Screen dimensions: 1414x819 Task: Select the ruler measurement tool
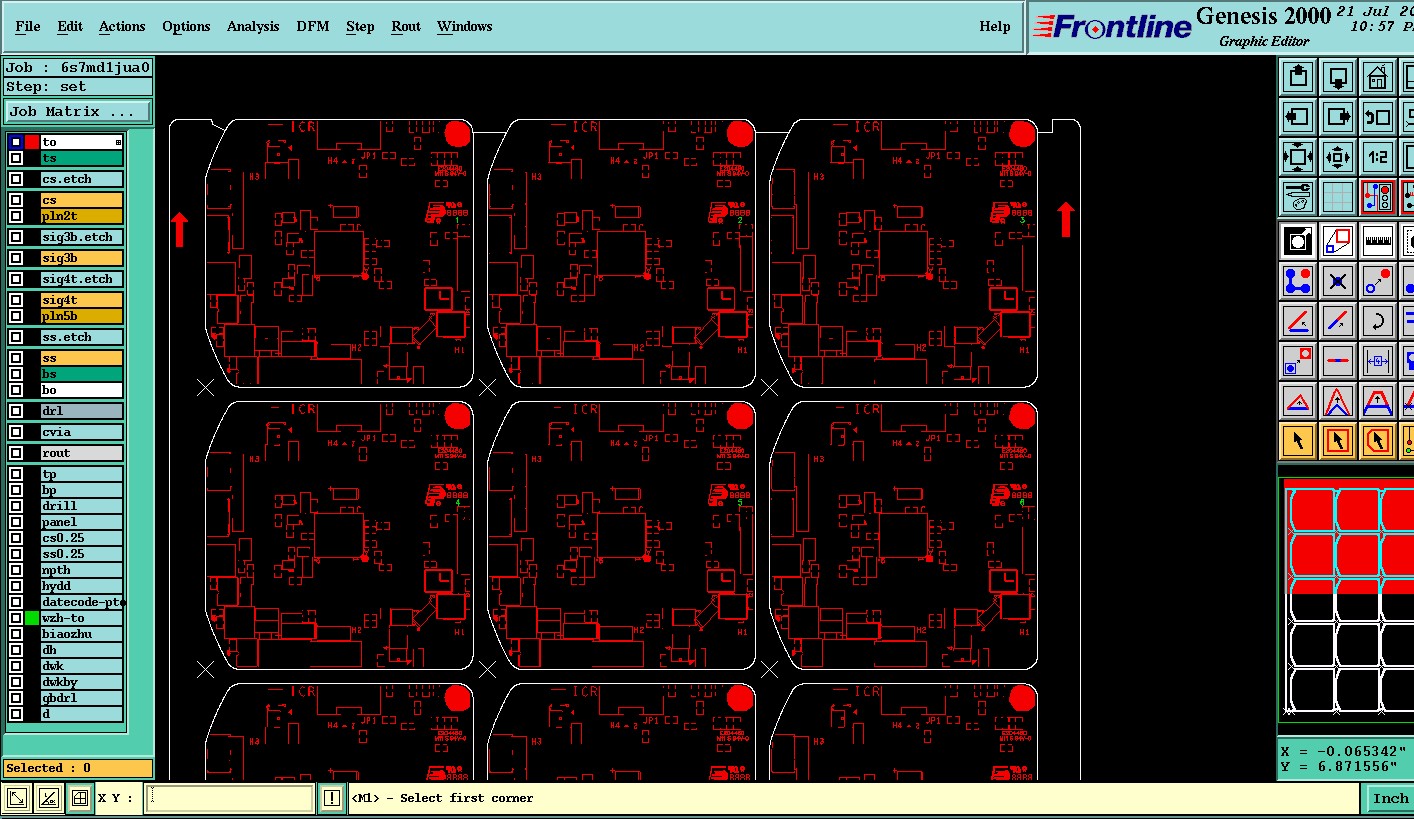pos(1378,241)
